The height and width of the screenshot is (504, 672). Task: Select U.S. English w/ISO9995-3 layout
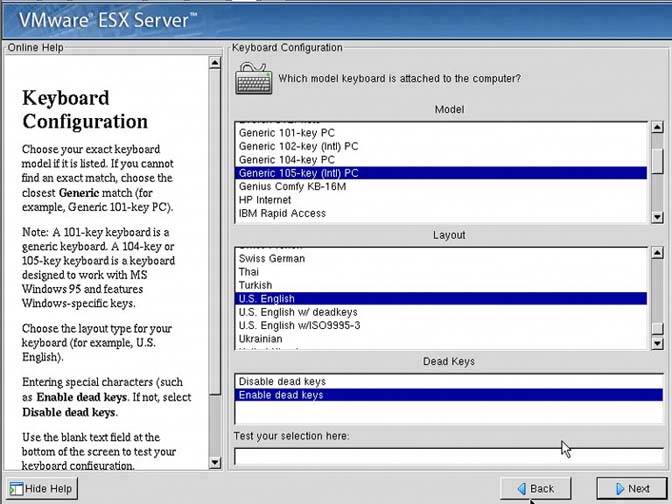coord(441,325)
